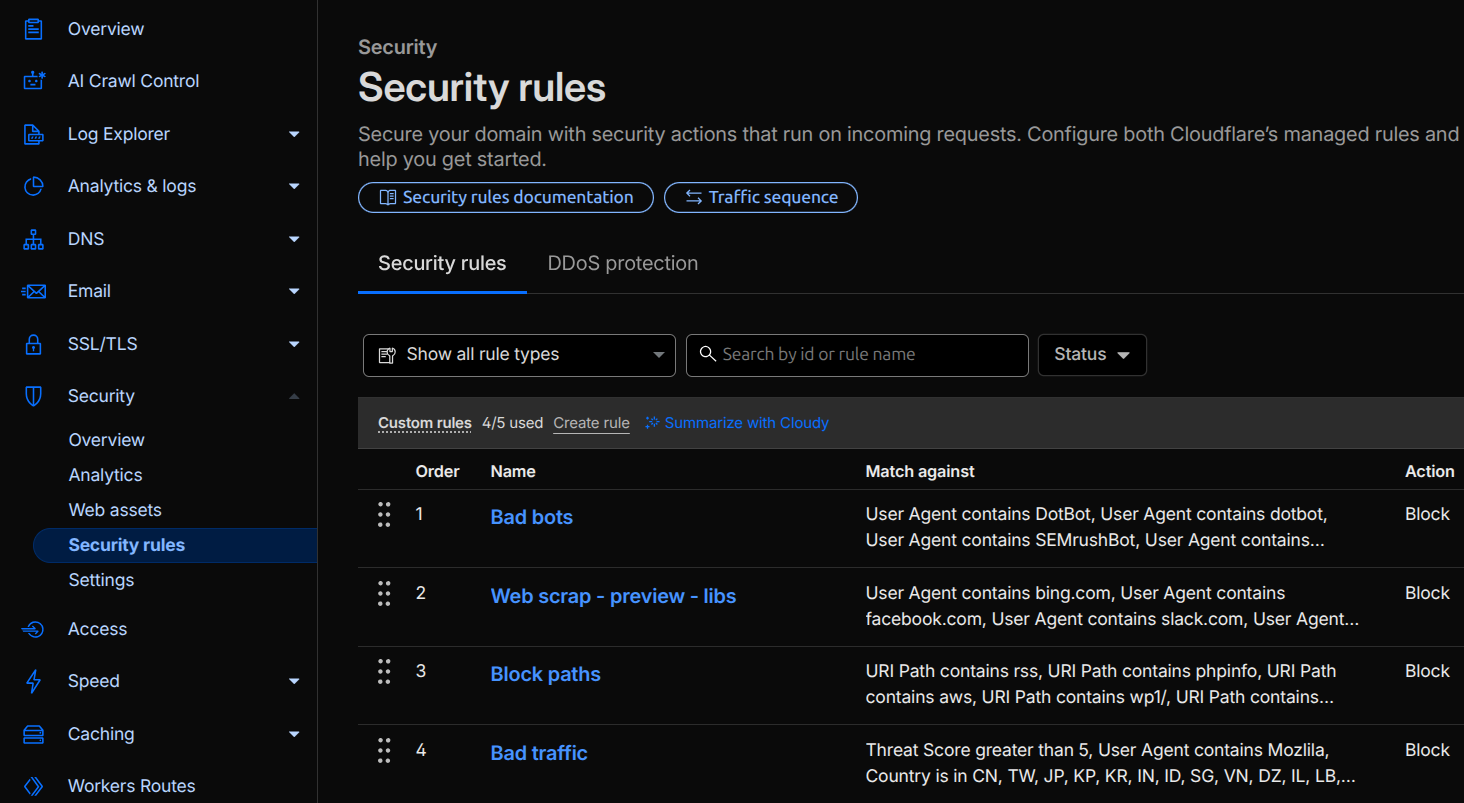Open Security Settings submenu item

pyautogui.click(x=101, y=580)
